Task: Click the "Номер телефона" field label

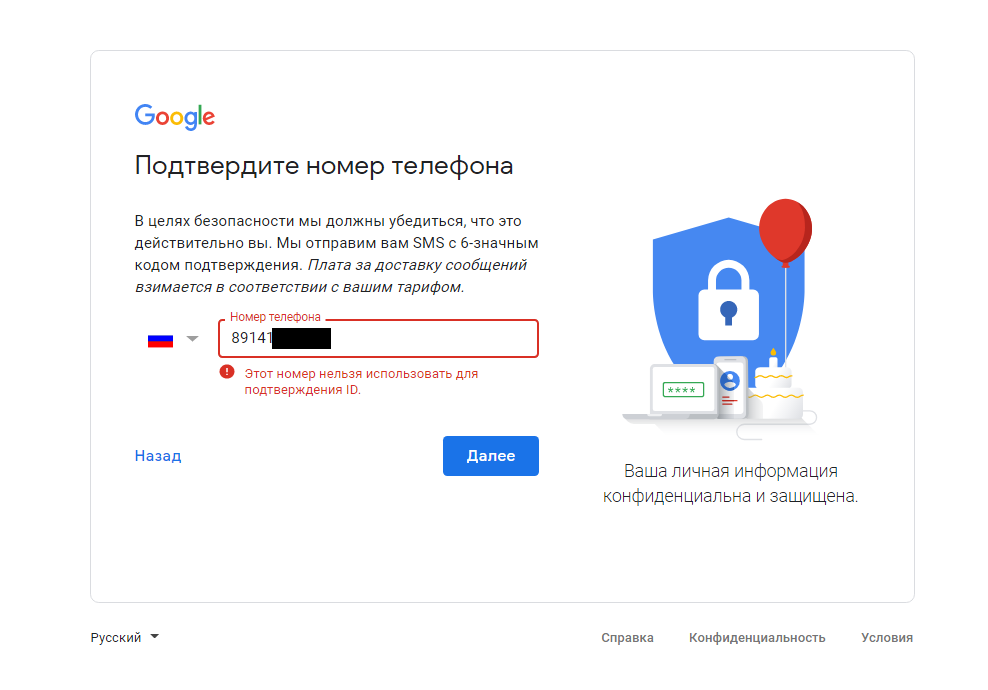Action: 275,317
